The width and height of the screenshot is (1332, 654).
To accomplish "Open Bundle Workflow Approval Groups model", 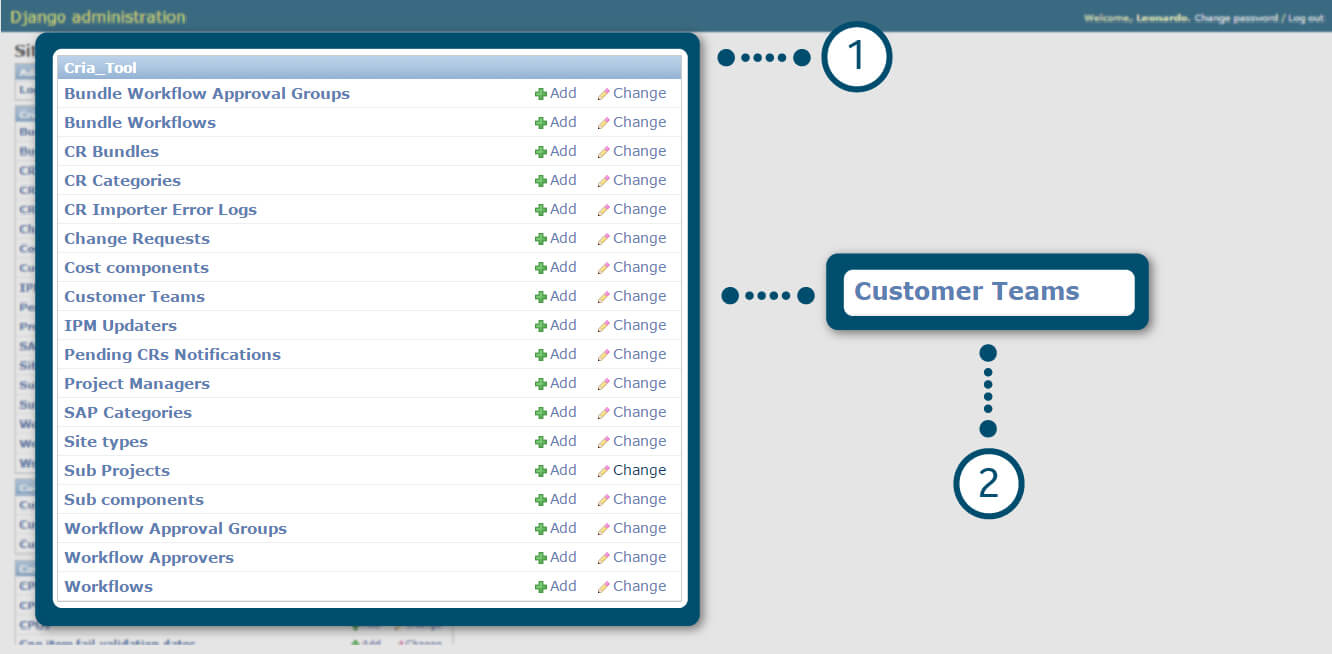I will point(206,94).
